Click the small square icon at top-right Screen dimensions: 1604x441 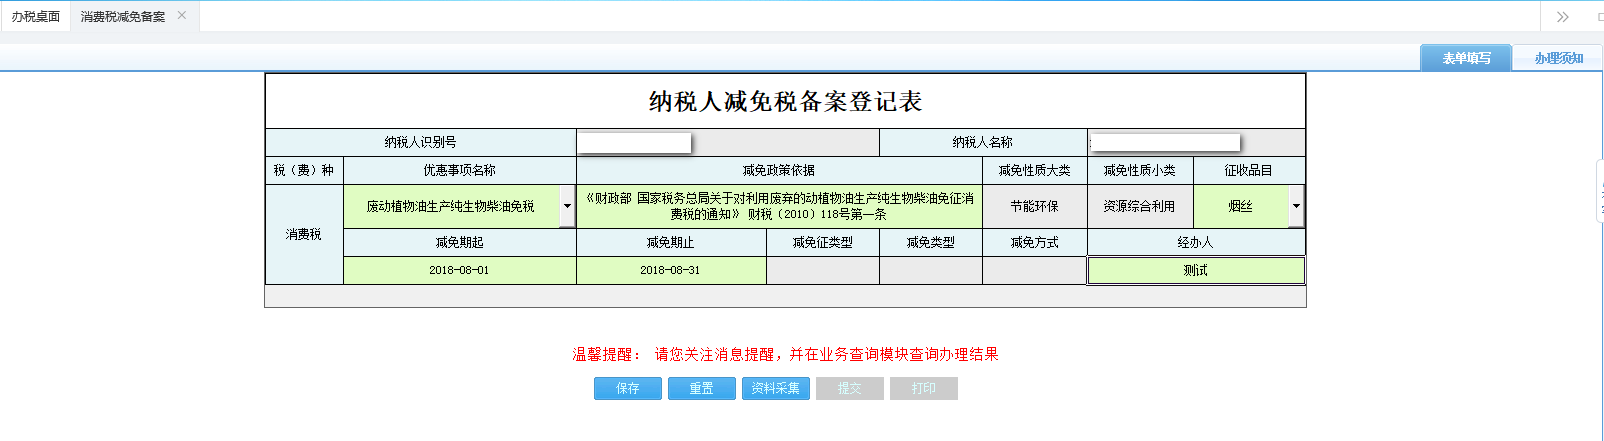point(1599,17)
